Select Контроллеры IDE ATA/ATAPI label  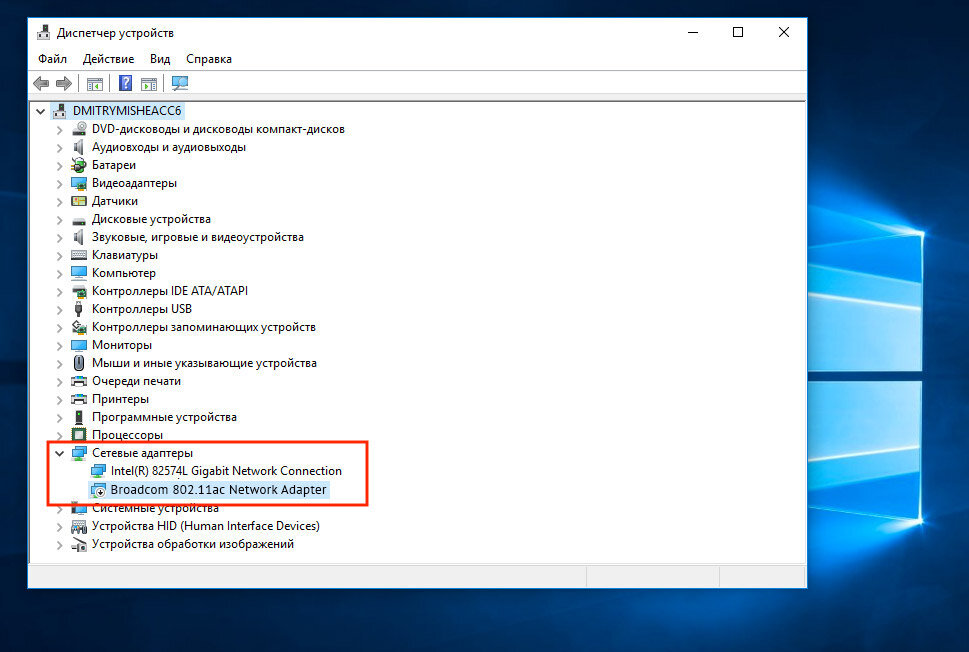click(170, 290)
